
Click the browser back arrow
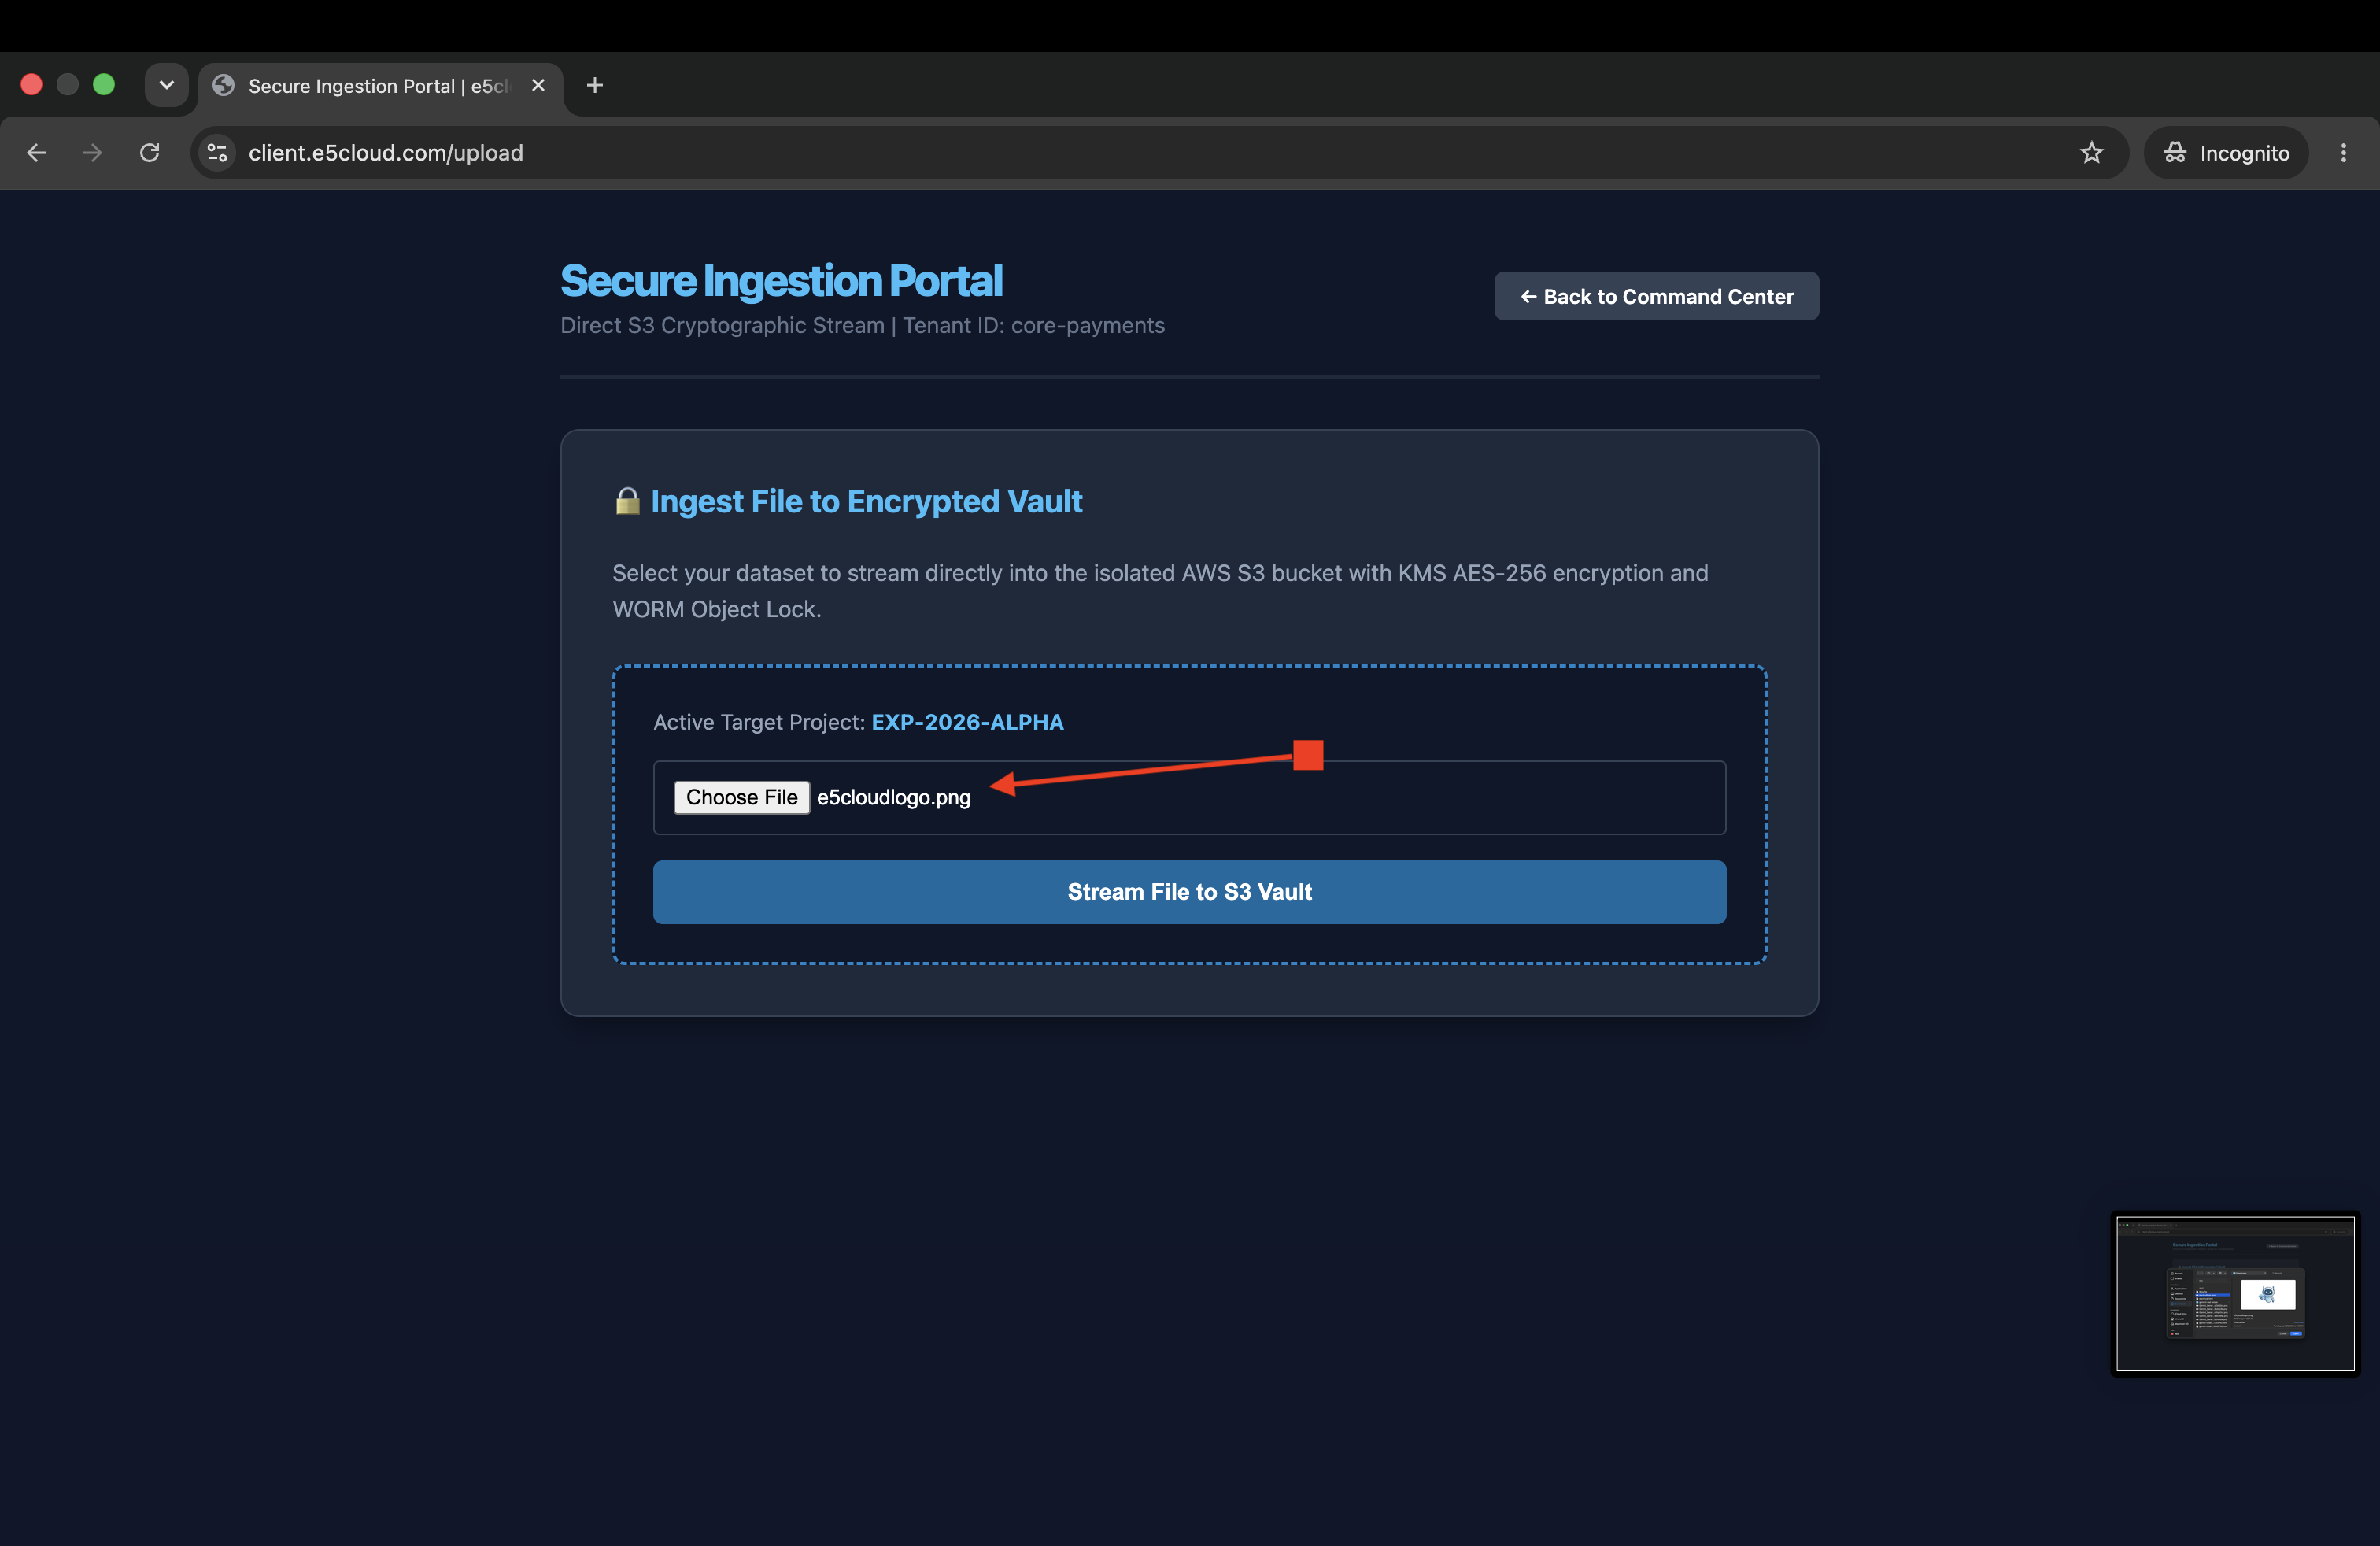(x=37, y=153)
